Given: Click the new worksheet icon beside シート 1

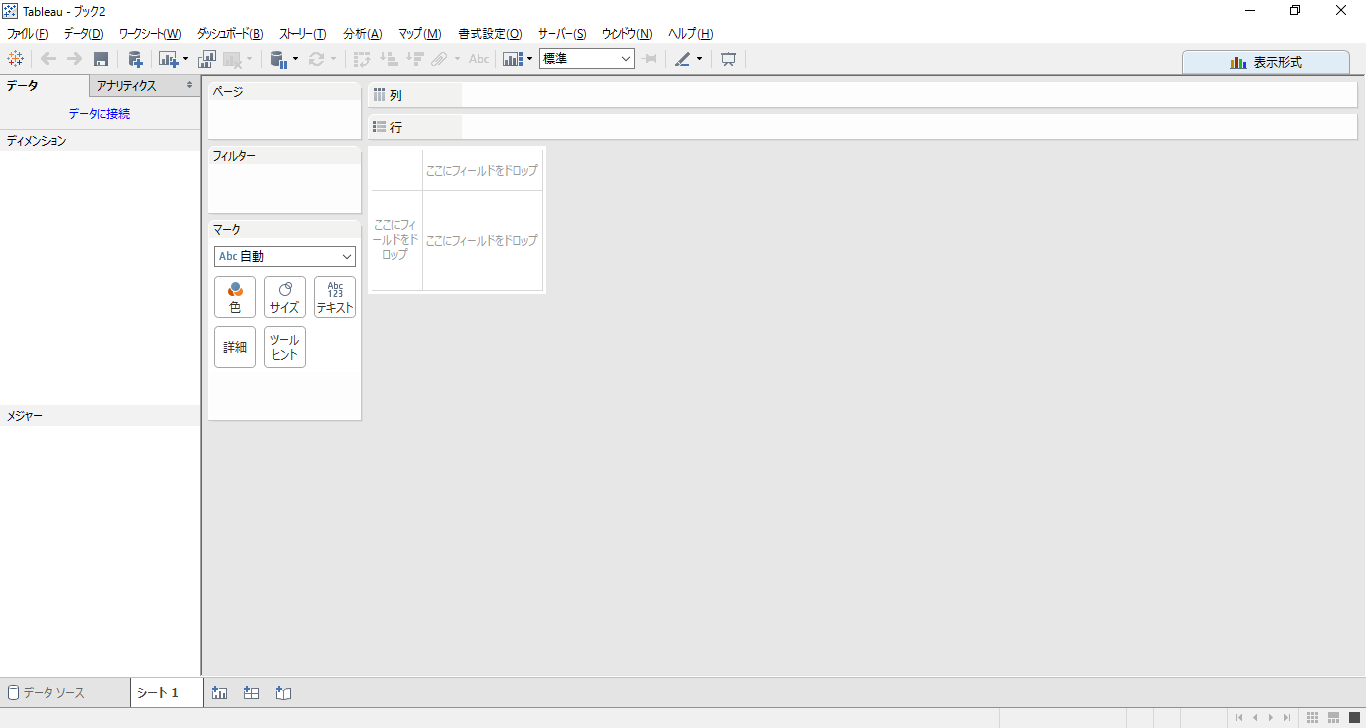Looking at the screenshot, I should pyautogui.click(x=220, y=692).
